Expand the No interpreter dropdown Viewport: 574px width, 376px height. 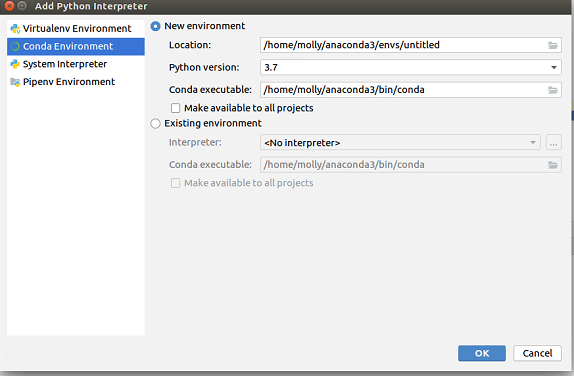pyautogui.click(x=400, y=142)
